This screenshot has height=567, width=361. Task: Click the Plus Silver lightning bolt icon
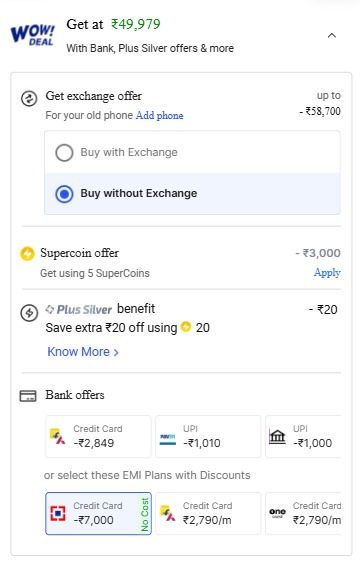click(29, 313)
